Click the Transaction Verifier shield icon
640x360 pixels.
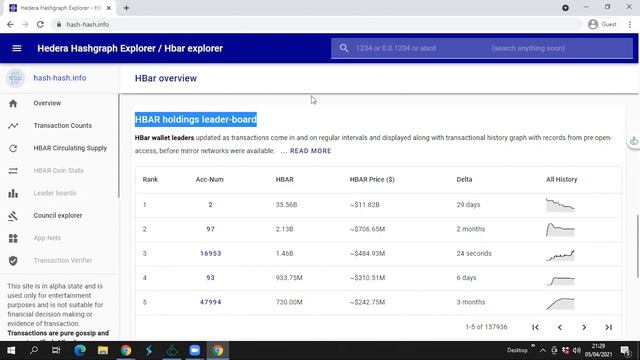pos(13,260)
